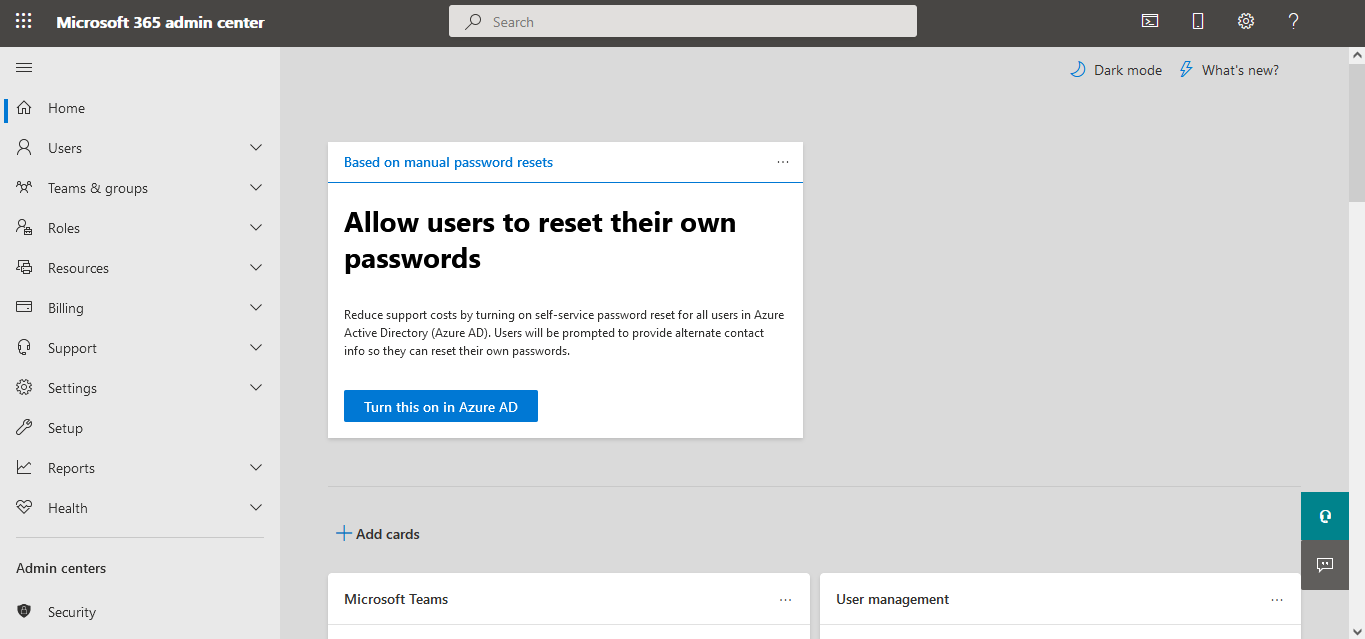Click the Resources printer icon

(x=25, y=268)
